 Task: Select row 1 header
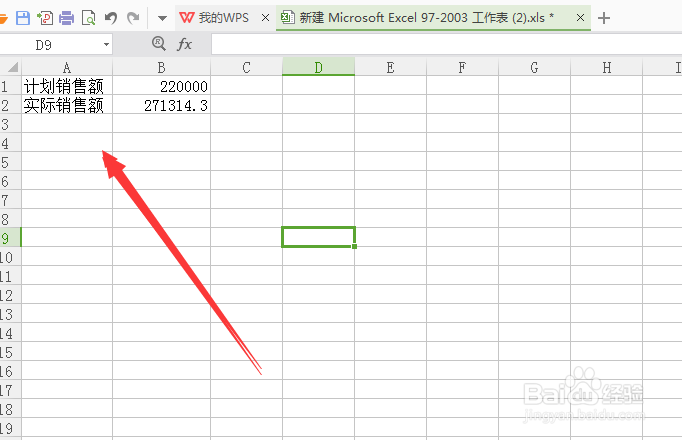(10, 86)
